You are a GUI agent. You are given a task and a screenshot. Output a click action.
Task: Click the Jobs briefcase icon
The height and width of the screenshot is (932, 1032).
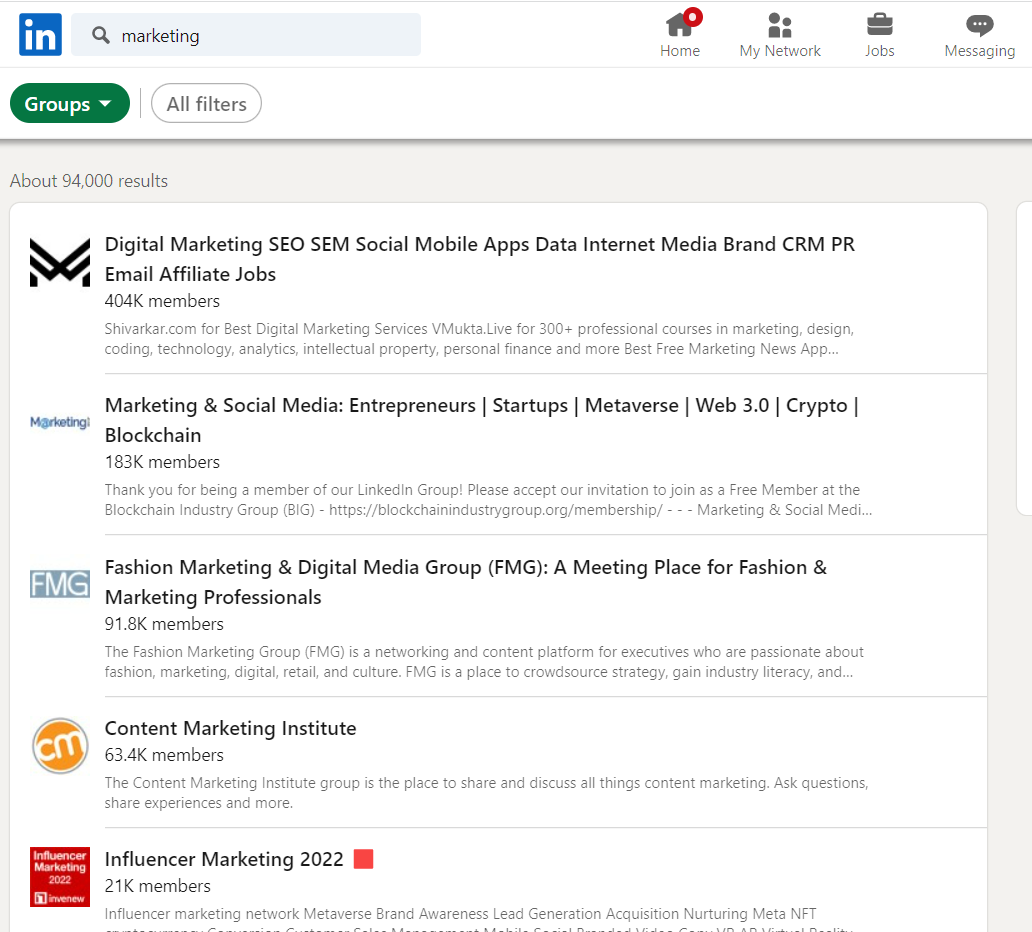tap(880, 27)
